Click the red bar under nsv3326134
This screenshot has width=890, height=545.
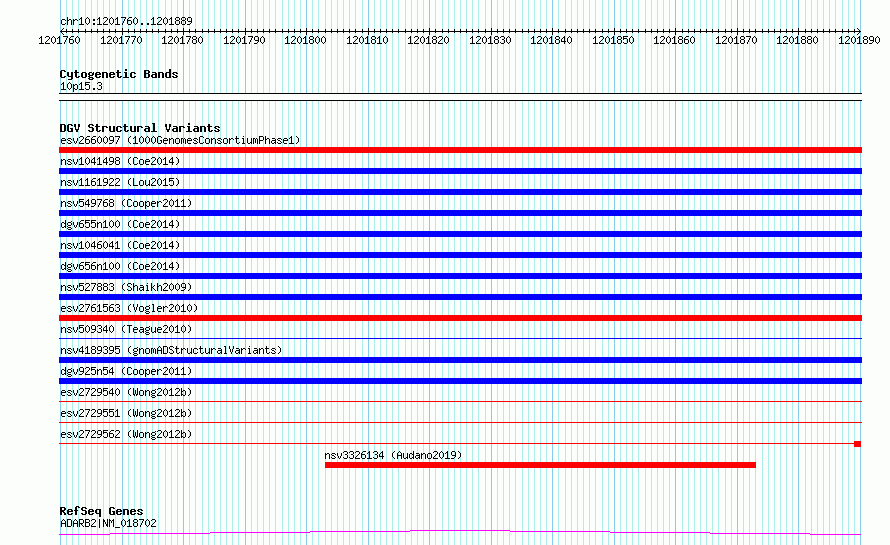click(540, 465)
